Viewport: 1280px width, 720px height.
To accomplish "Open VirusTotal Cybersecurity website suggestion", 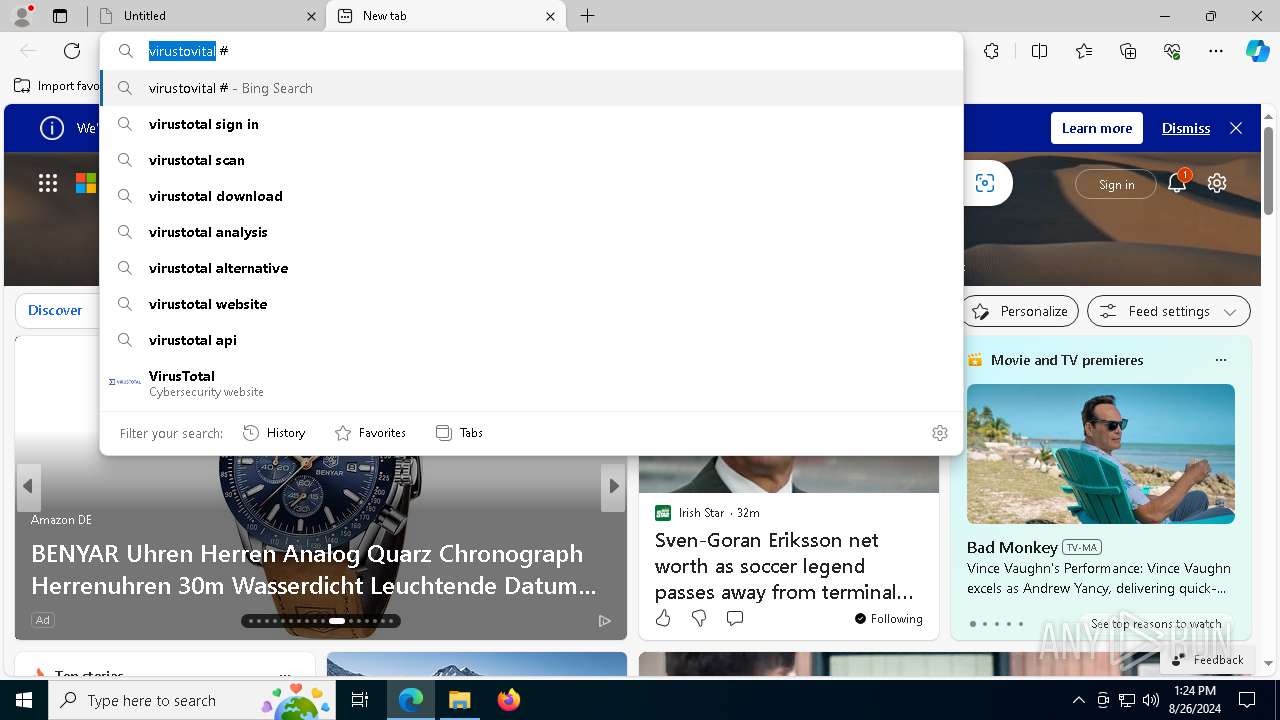I will [x=531, y=383].
